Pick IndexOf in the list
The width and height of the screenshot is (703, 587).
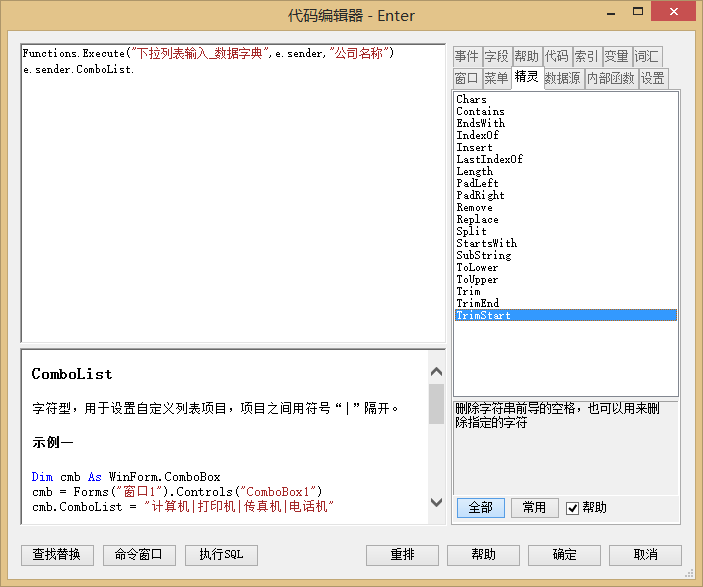coord(566,135)
